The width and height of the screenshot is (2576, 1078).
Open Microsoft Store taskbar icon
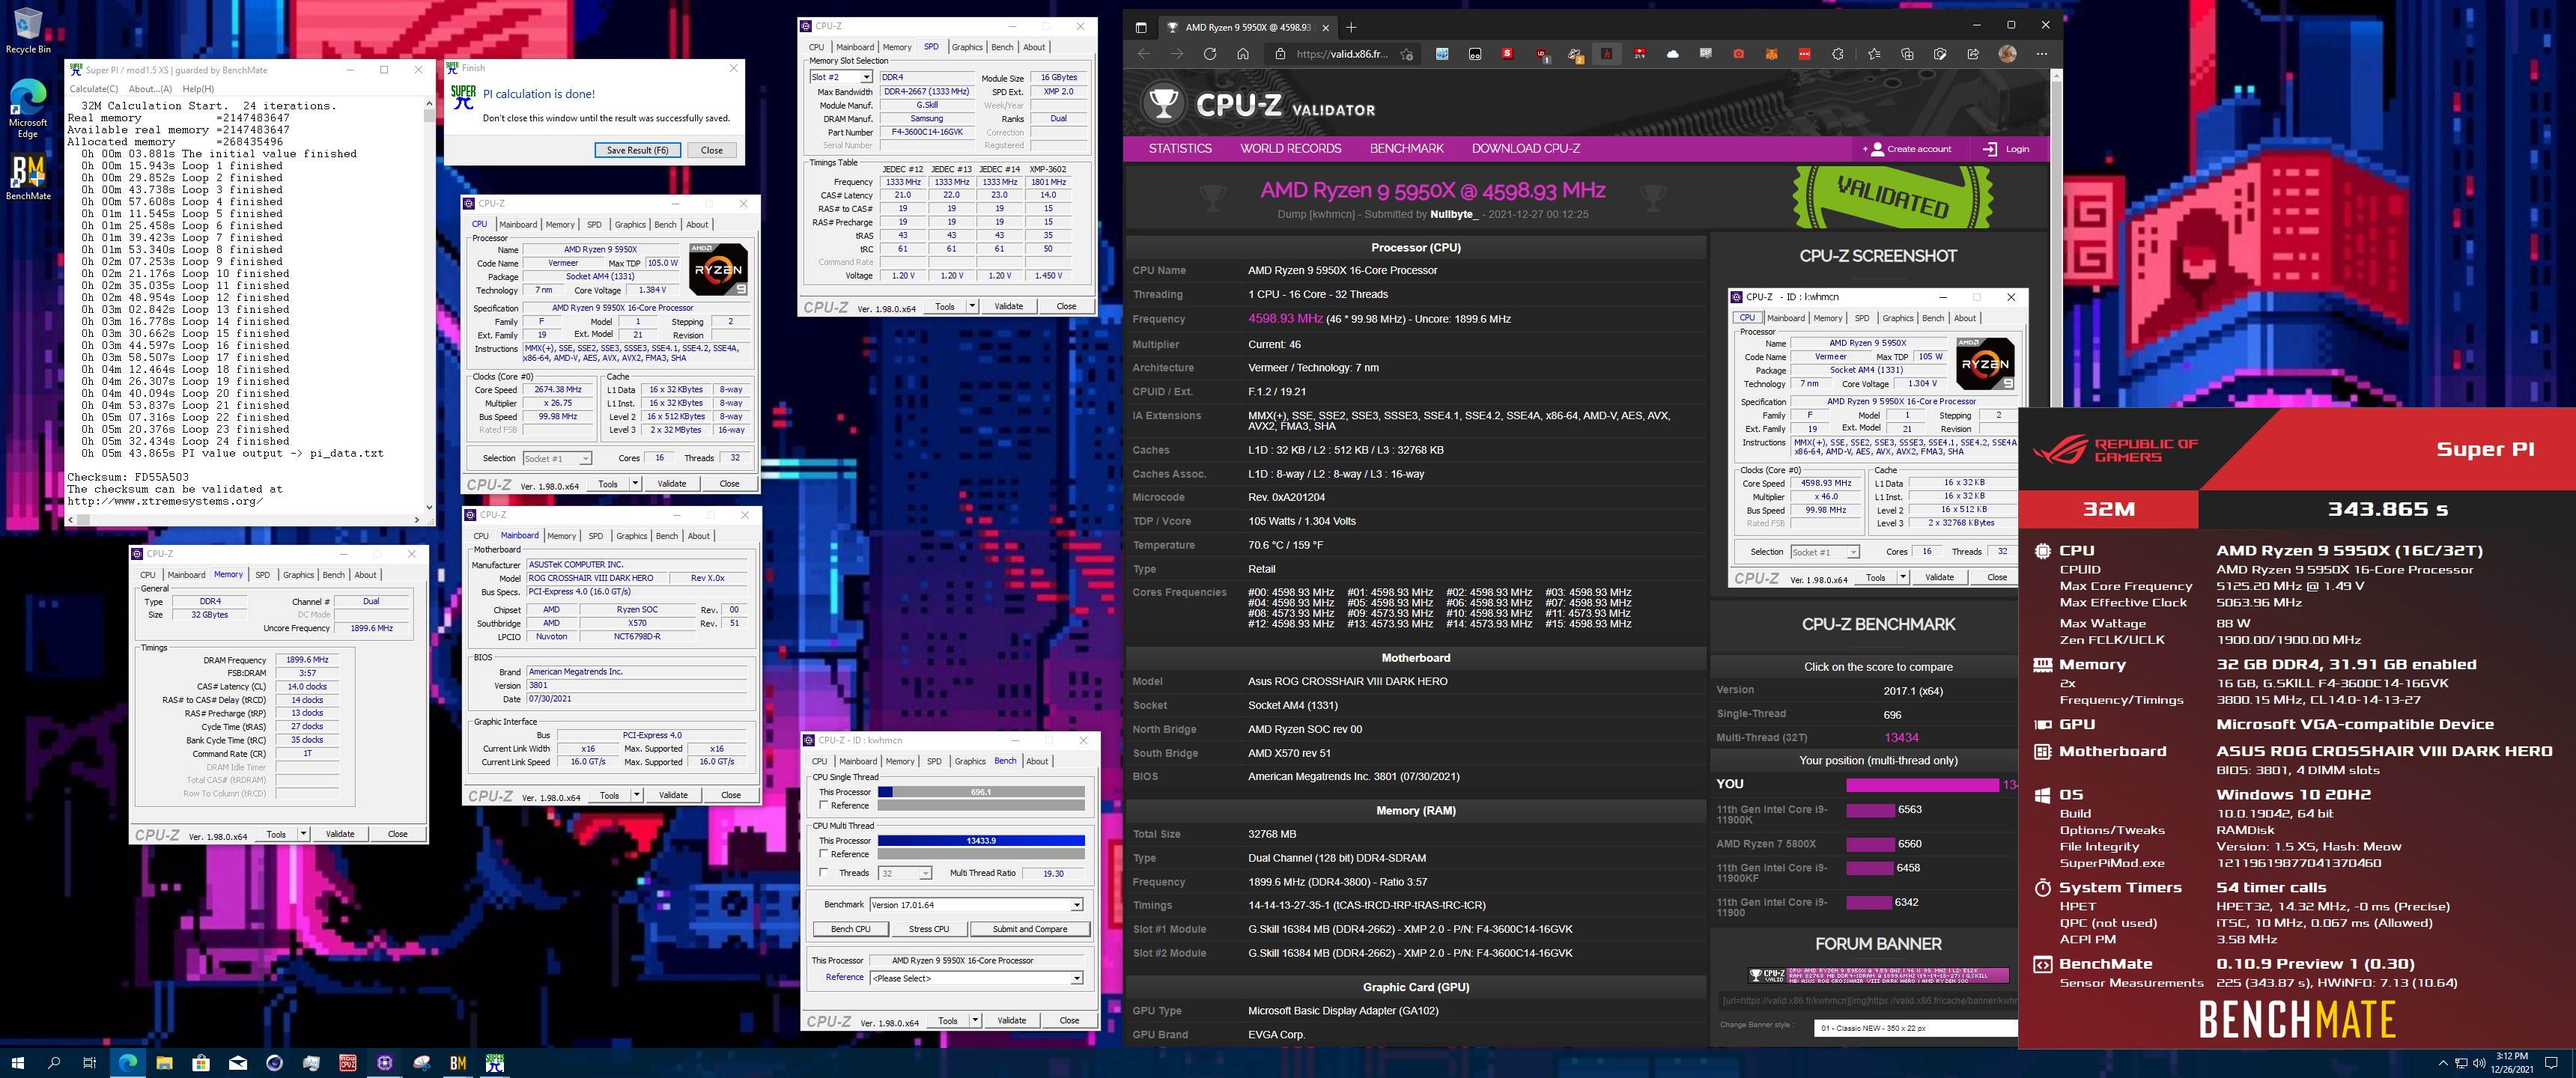click(201, 1062)
